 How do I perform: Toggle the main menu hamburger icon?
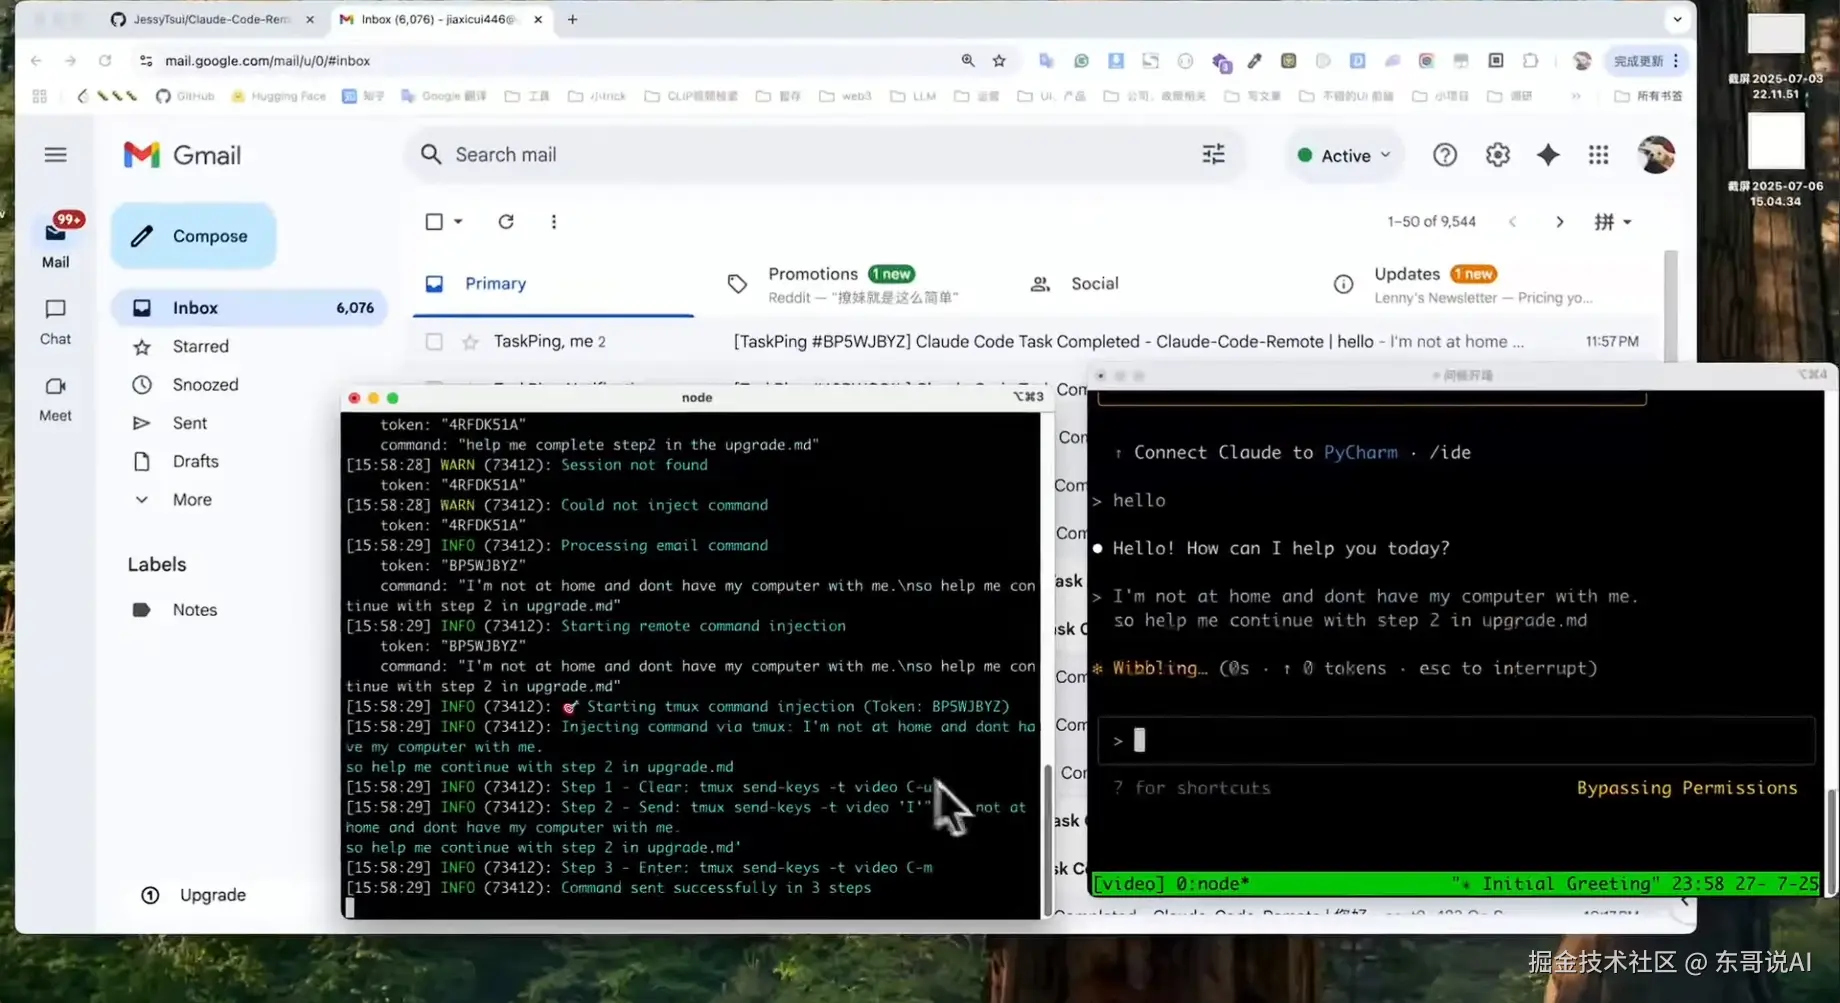click(56, 155)
